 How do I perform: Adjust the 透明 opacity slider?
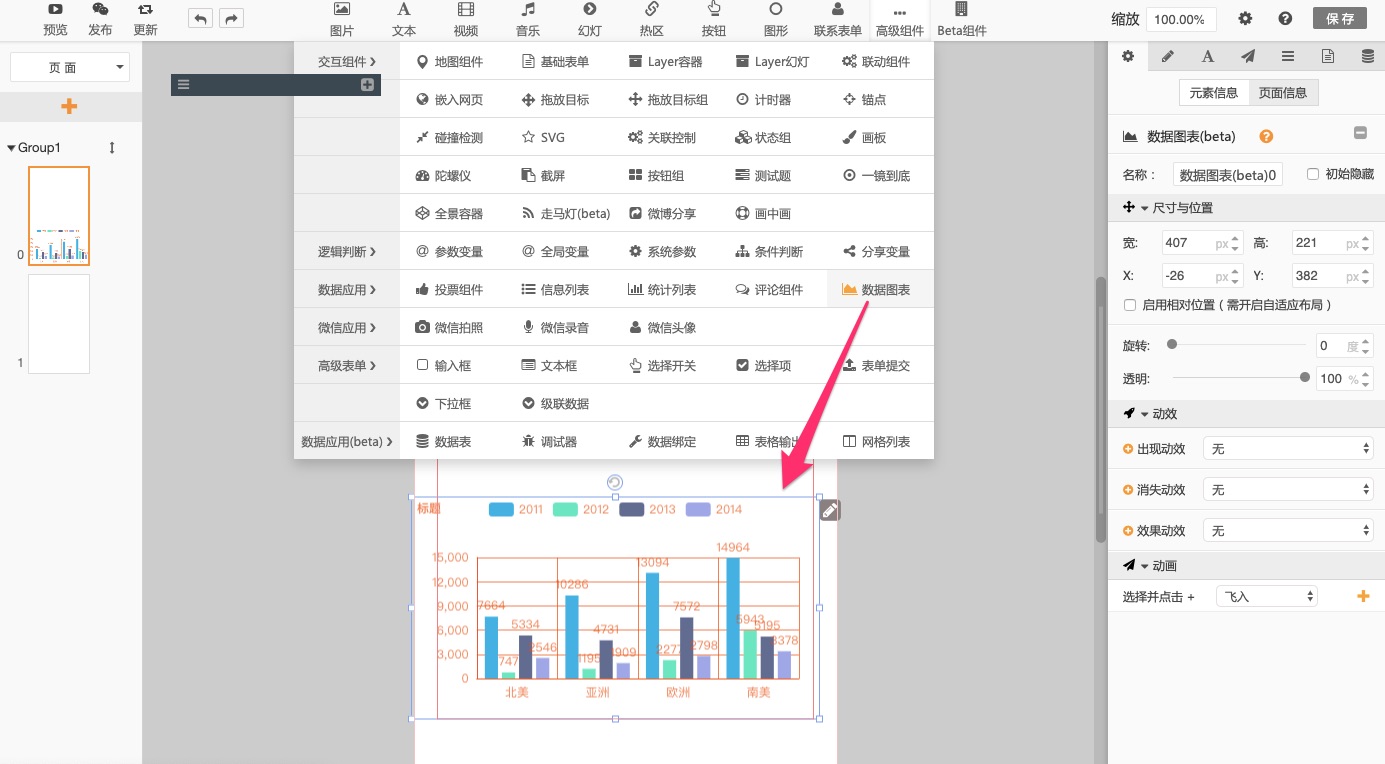point(1304,378)
